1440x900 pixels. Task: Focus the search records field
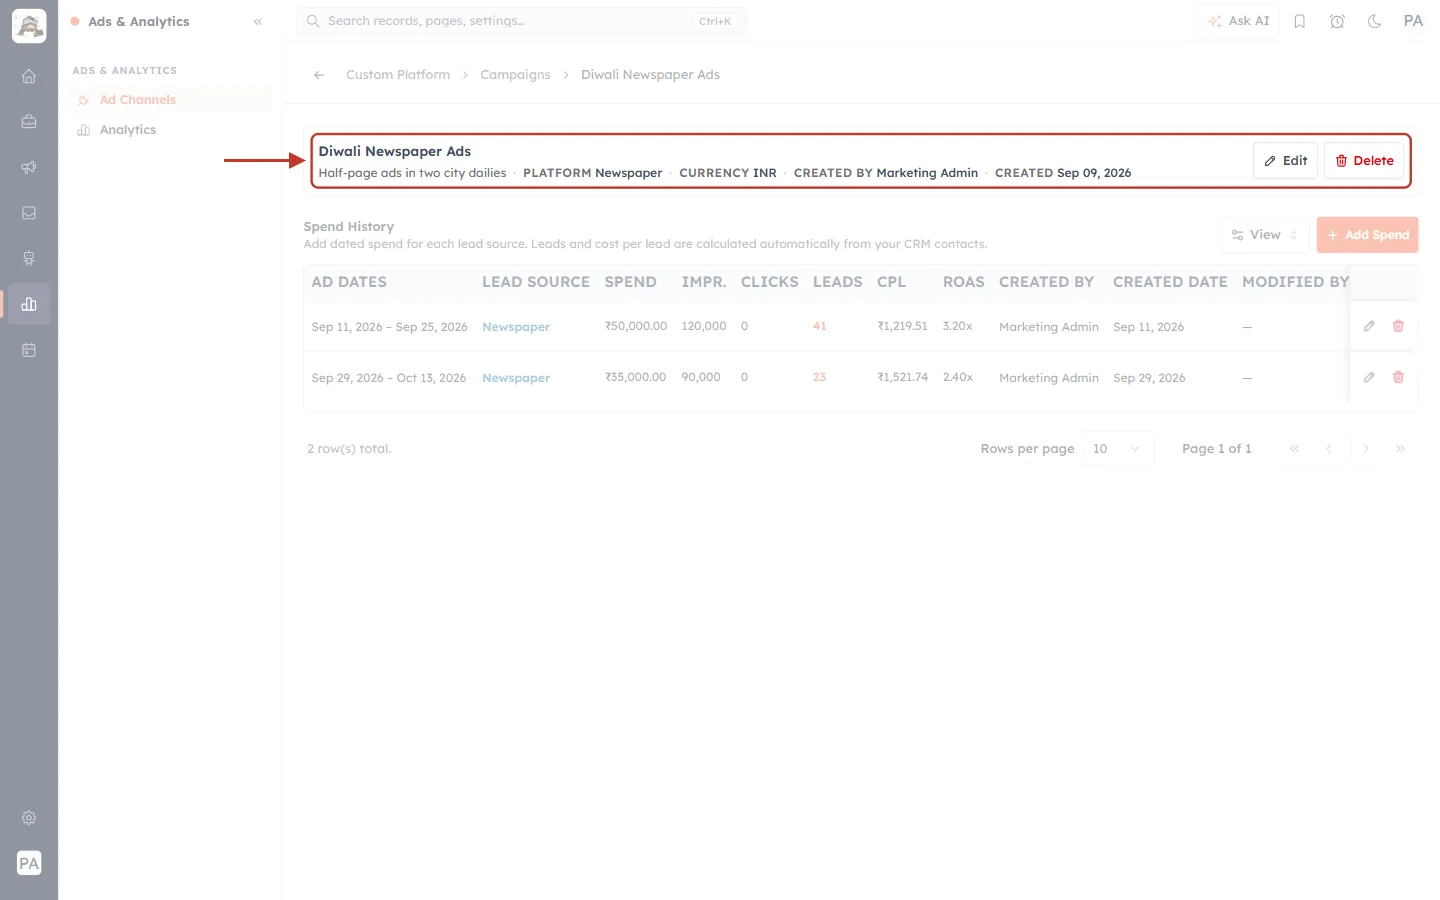click(x=521, y=21)
